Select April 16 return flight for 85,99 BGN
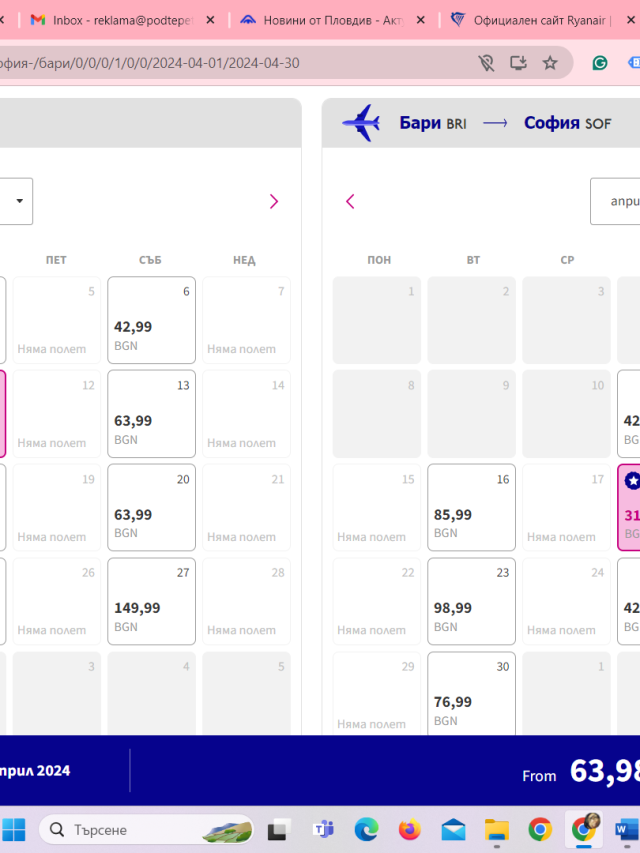This screenshot has height=853, width=640. point(471,507)
